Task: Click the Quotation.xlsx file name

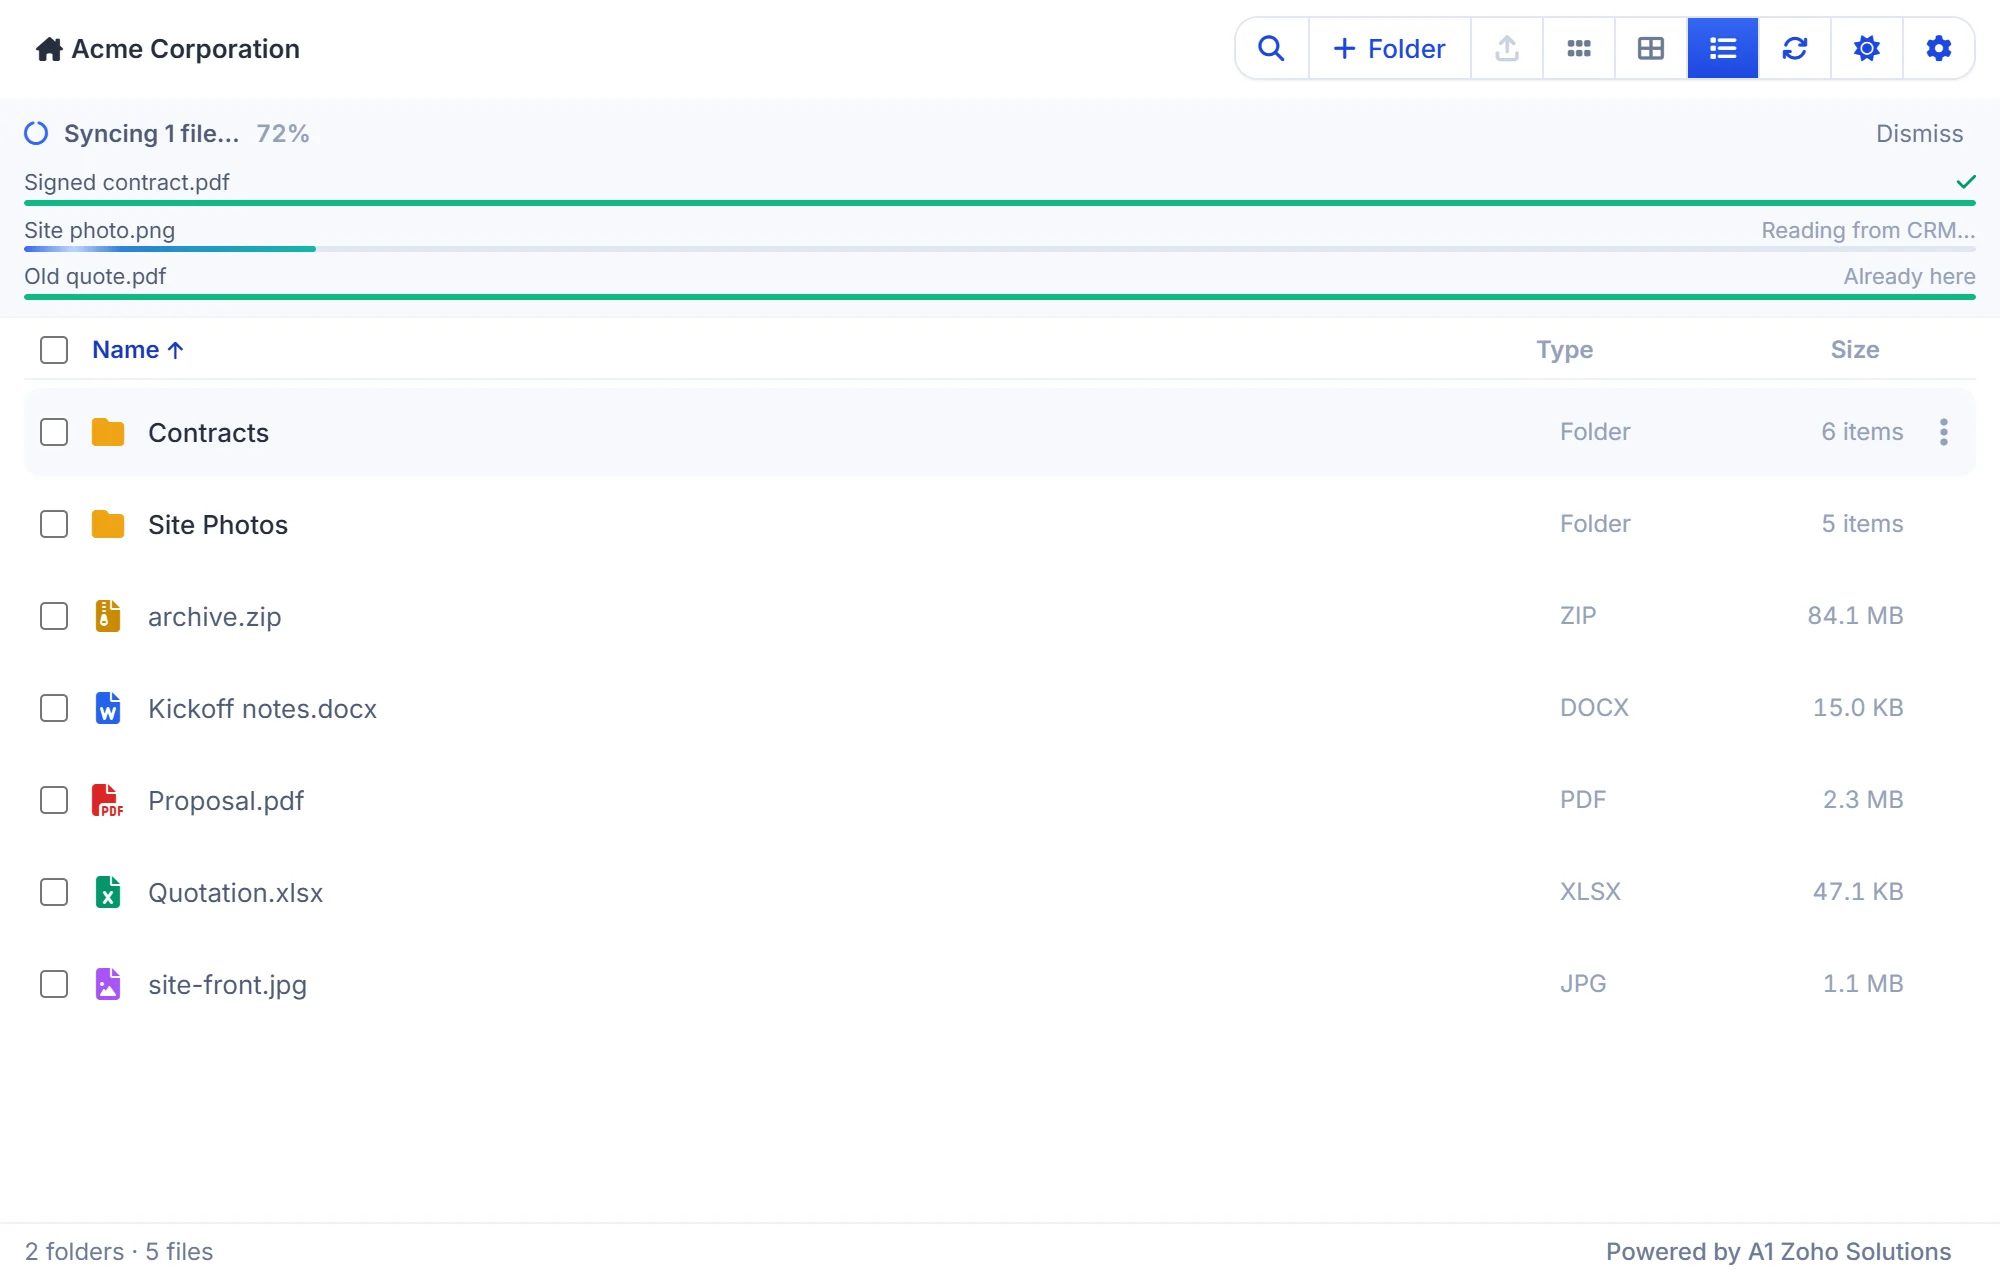Action: click(236, 892)
